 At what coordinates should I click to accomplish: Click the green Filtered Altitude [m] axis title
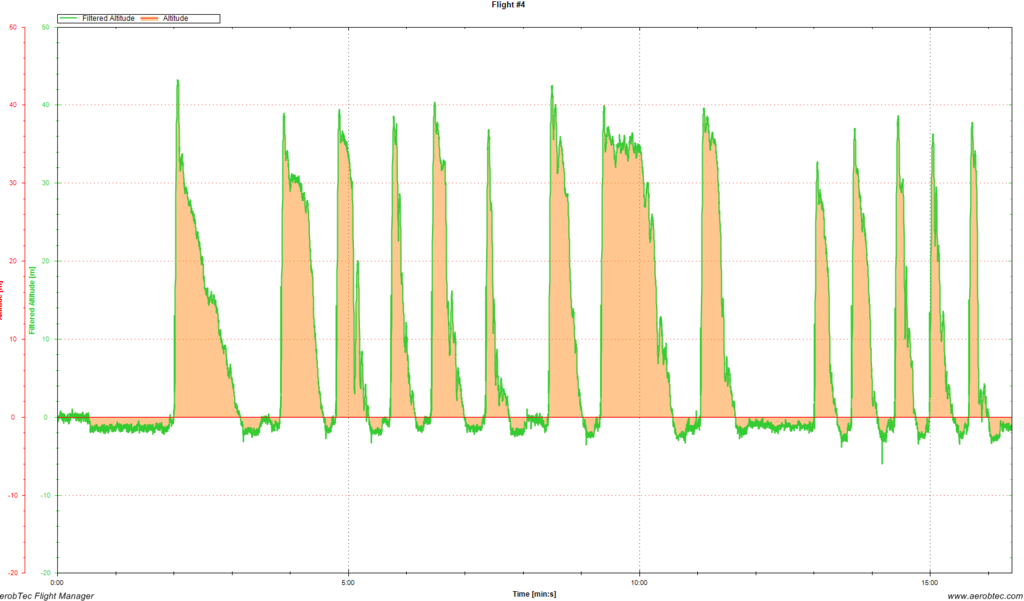tap(33, 300)
